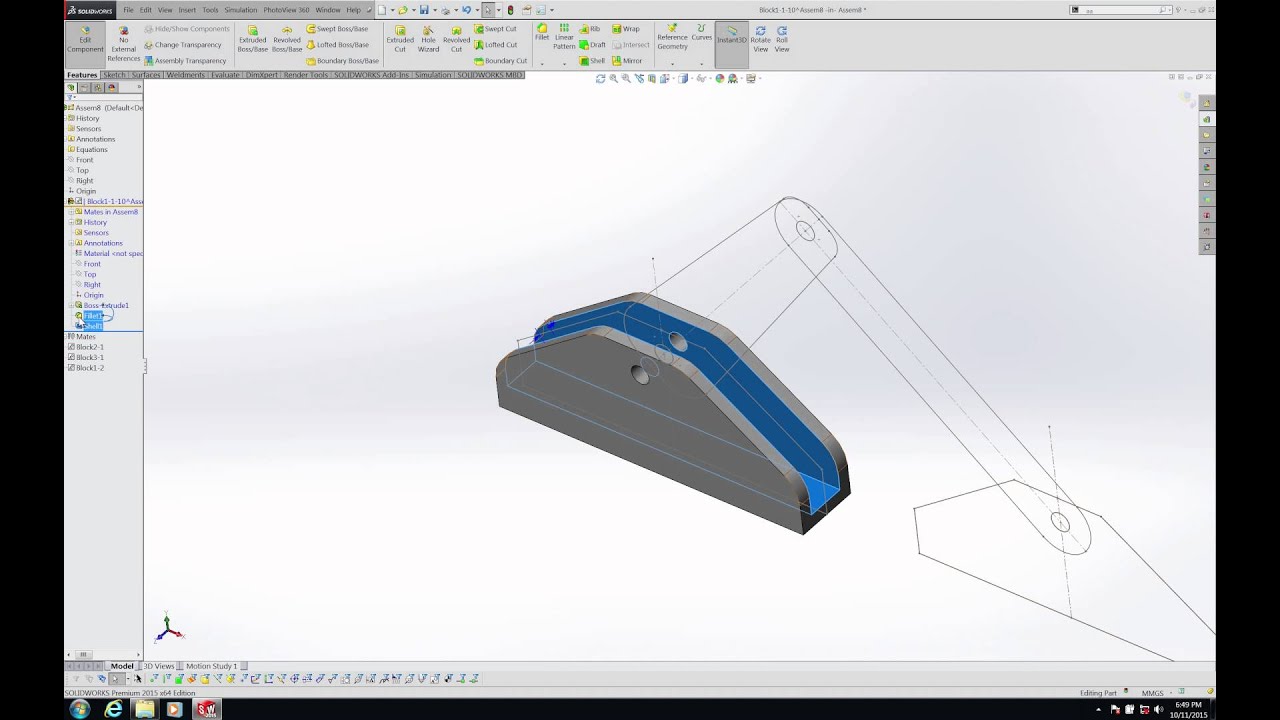Open the 3D Views tab
1280x720 pixels.
click(158, 666)
